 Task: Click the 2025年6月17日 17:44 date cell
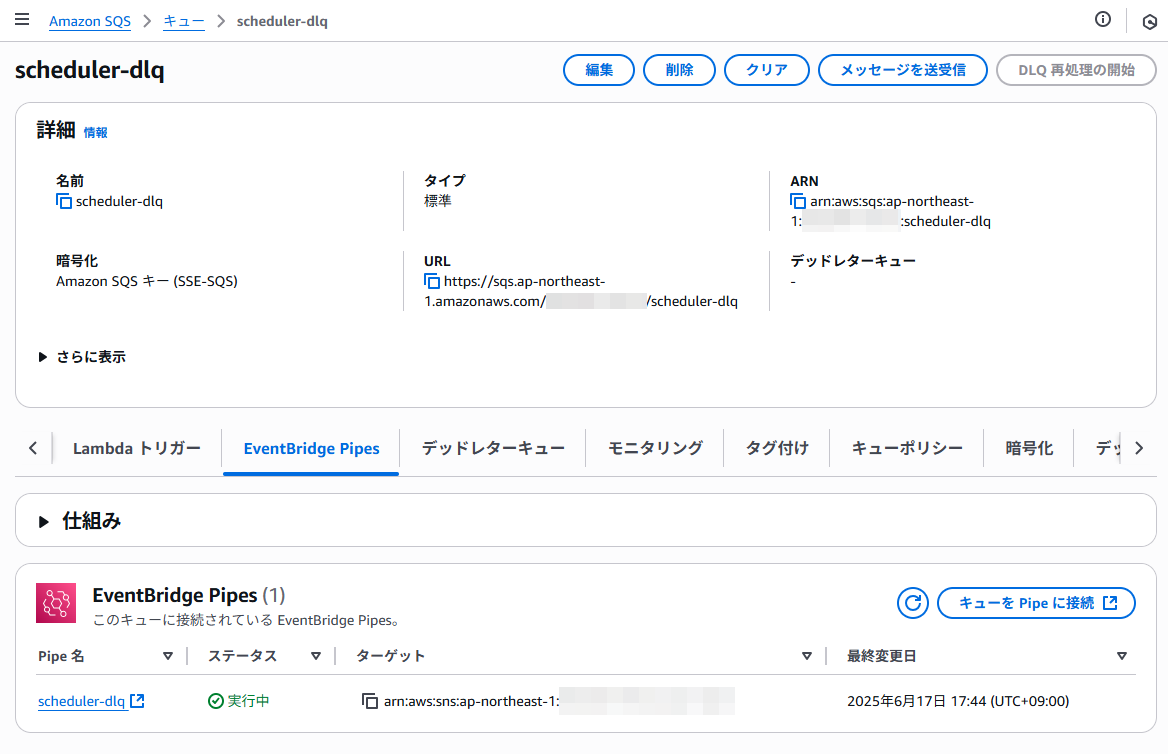click(x=958, y=701)
